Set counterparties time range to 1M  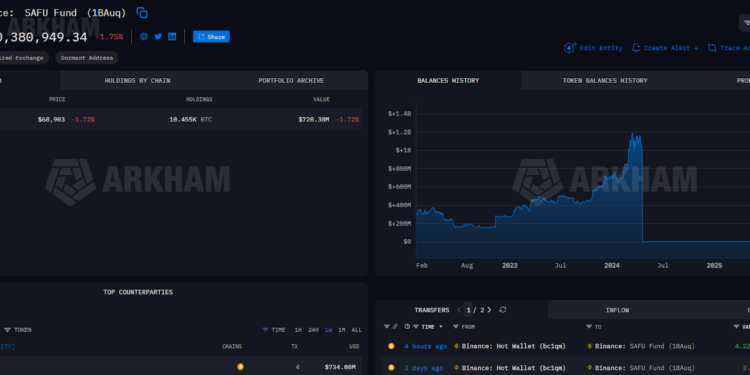[342, 330]
